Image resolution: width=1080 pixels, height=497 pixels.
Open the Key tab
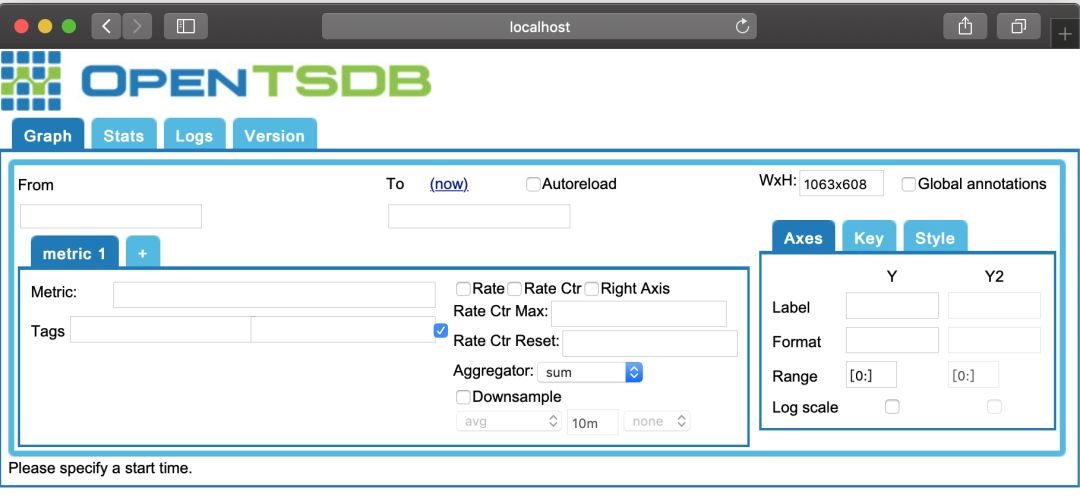point(869,237)
